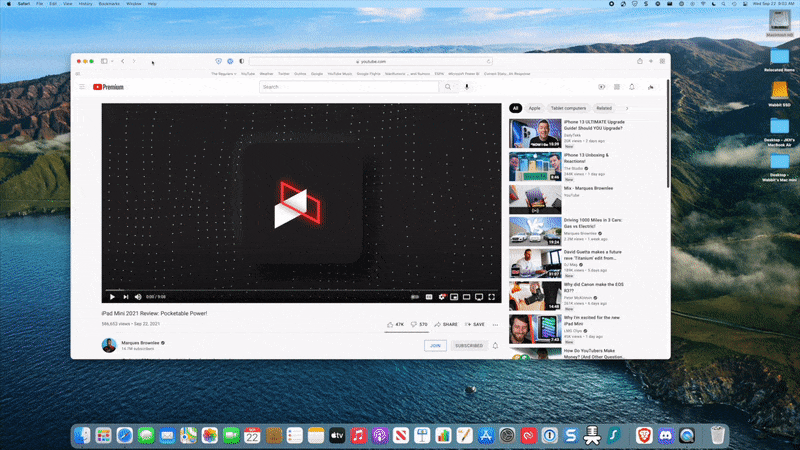
Task: Open more actions menu beside SAVE
Action: pyautogui.click(x=495, y=324)
